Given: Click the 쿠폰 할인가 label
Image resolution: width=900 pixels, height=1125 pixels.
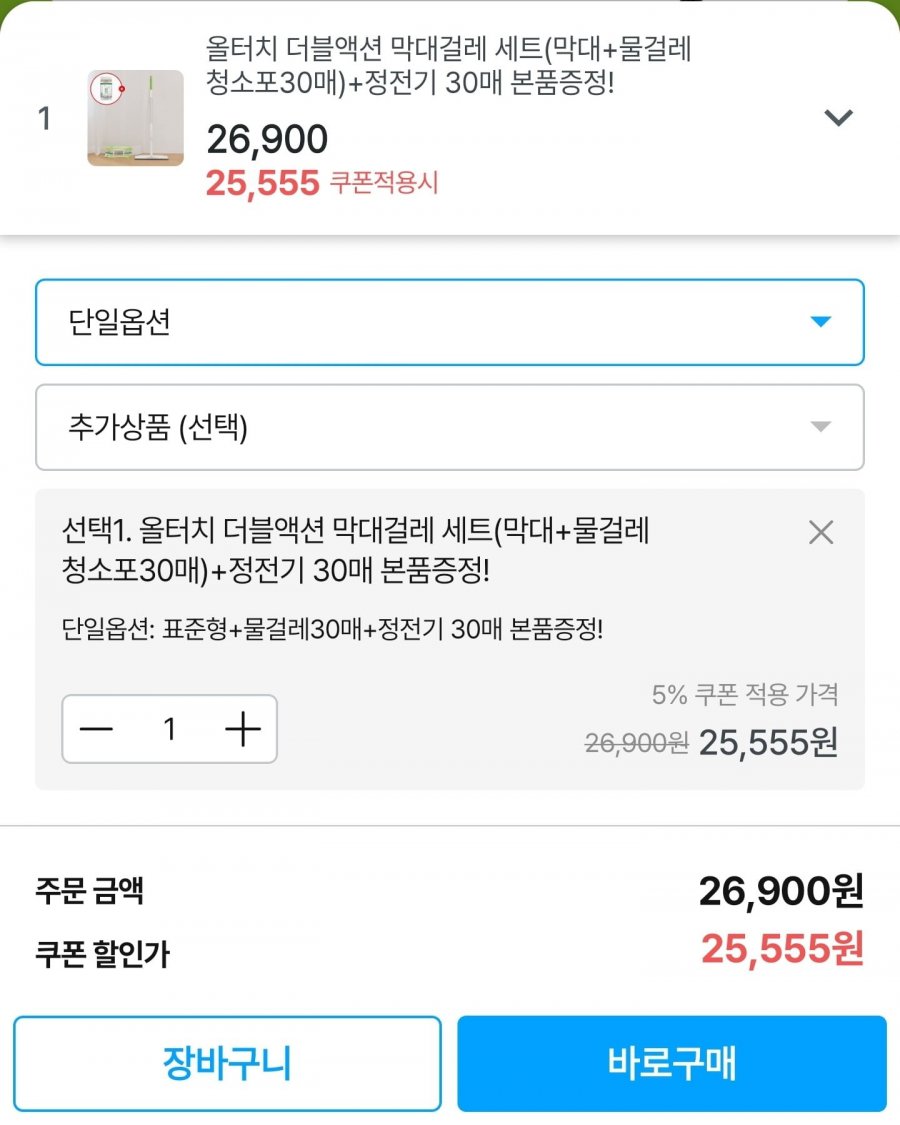Looking at the screenshot, I should point(102,954).
